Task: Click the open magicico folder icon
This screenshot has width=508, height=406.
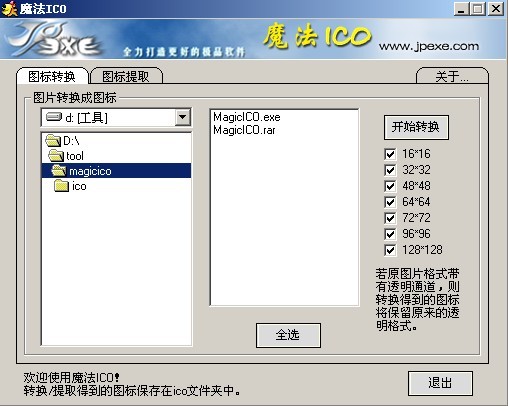Action: 59,171
